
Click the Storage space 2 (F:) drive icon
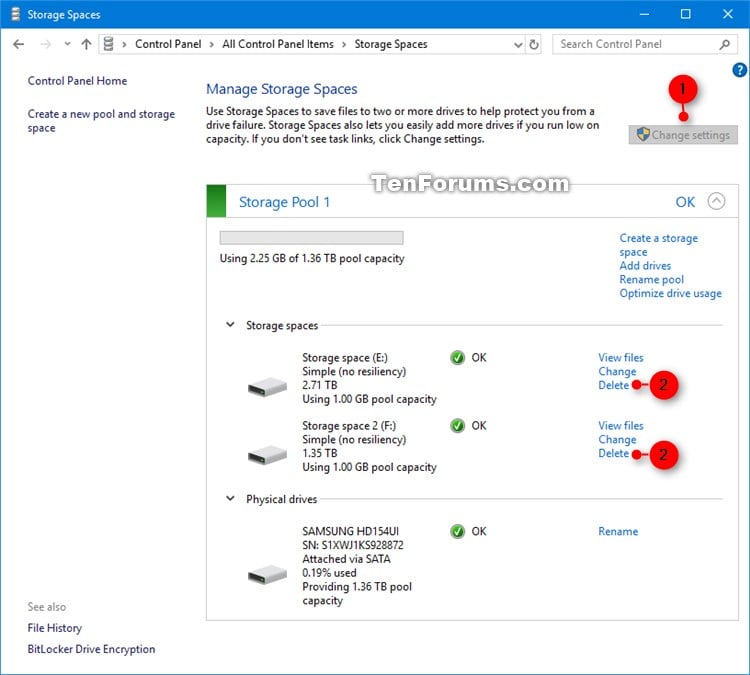pos(267,454)
